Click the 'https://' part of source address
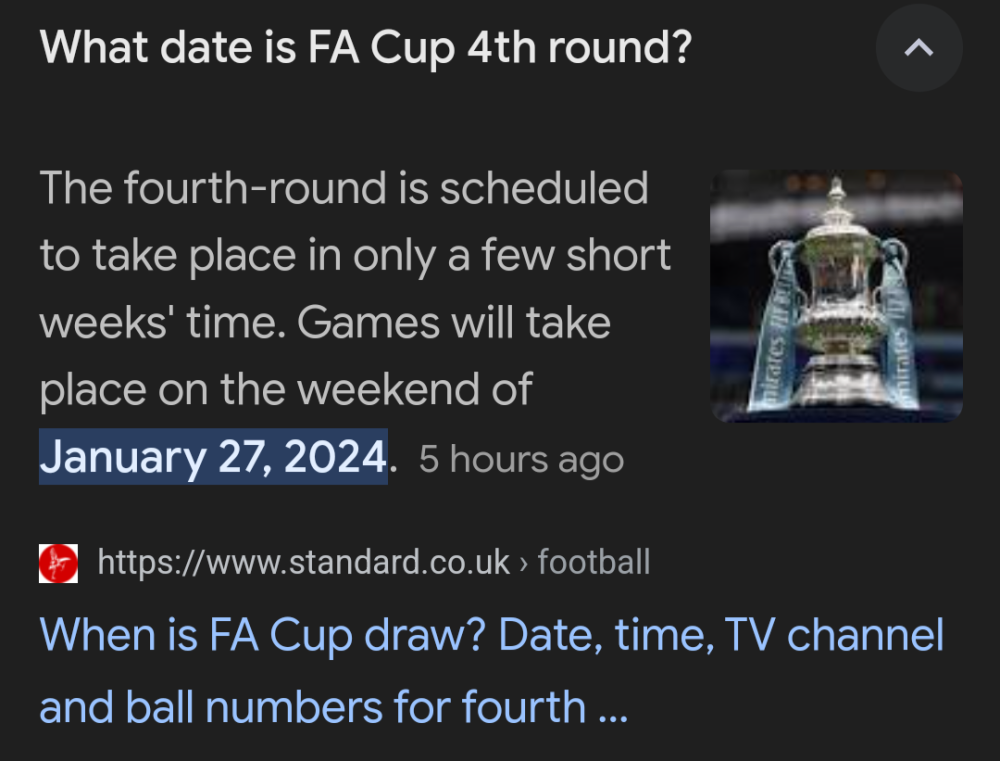This screenshot has height=761, width=1000. 138,563
